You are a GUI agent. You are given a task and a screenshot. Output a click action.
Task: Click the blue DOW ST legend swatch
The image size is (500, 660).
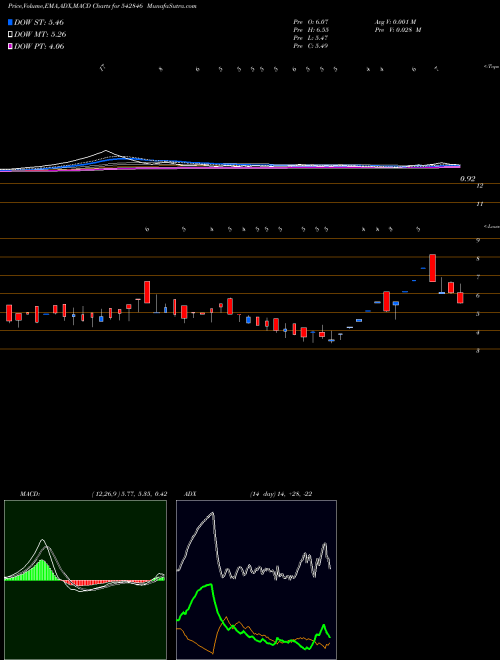tap(11, 22)
